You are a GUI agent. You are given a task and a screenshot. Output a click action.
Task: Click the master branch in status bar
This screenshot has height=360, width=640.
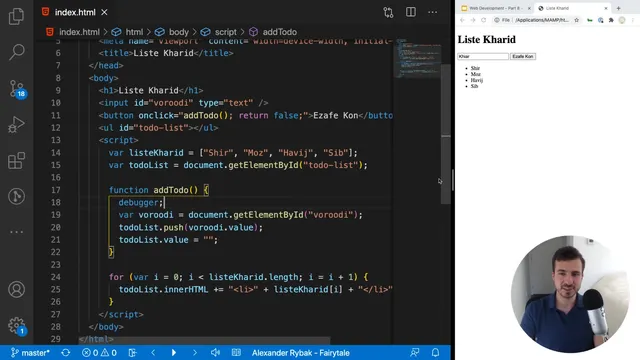(30, 353)
